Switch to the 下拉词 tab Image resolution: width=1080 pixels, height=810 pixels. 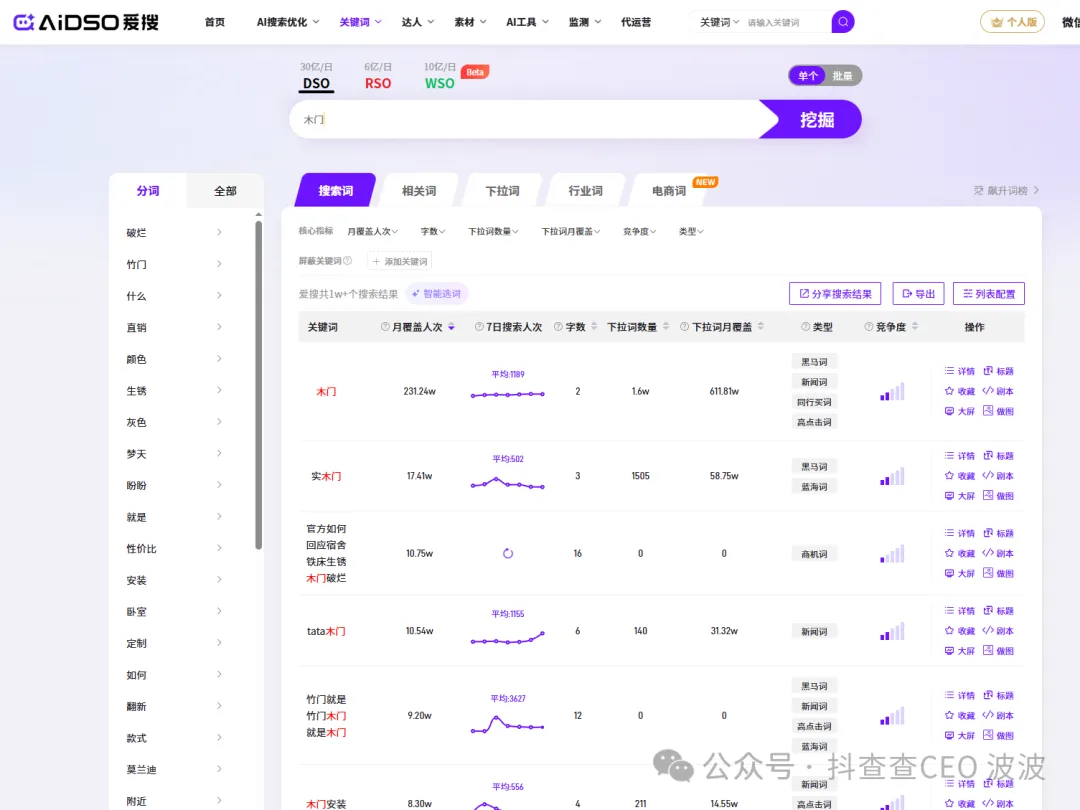pos(502,191)
